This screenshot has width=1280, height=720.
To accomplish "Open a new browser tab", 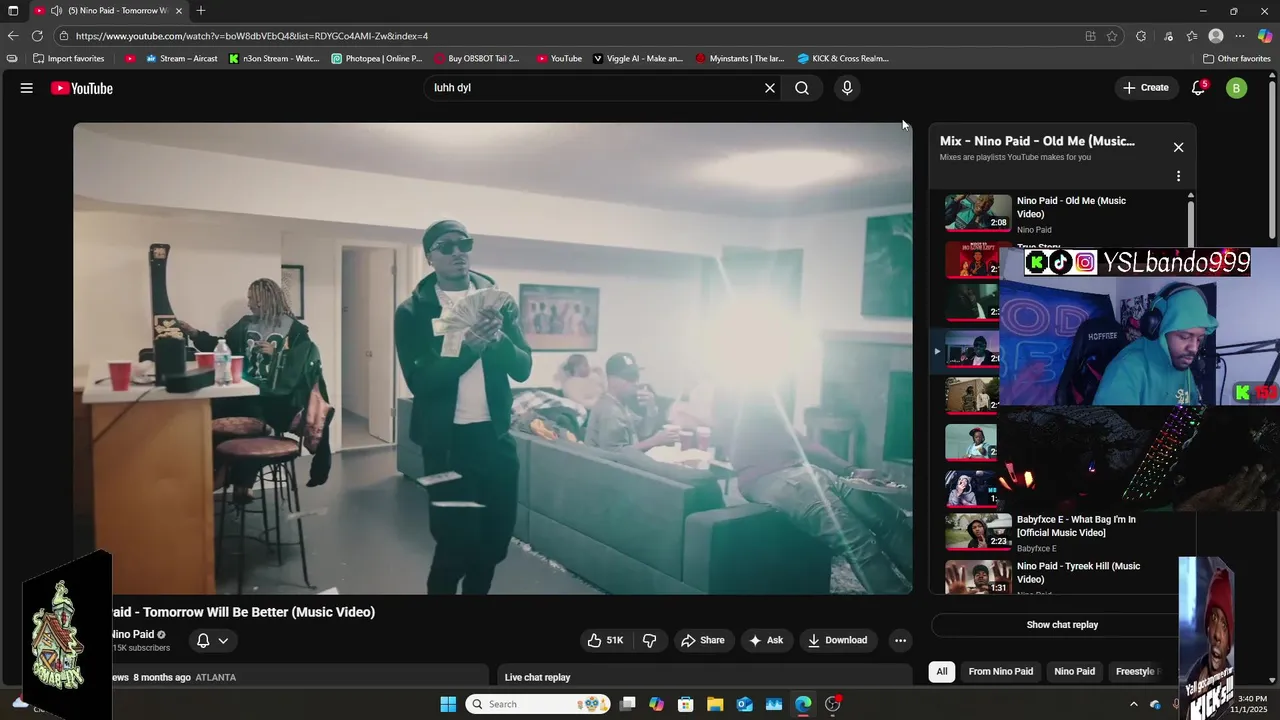I will tap(201, 11).
